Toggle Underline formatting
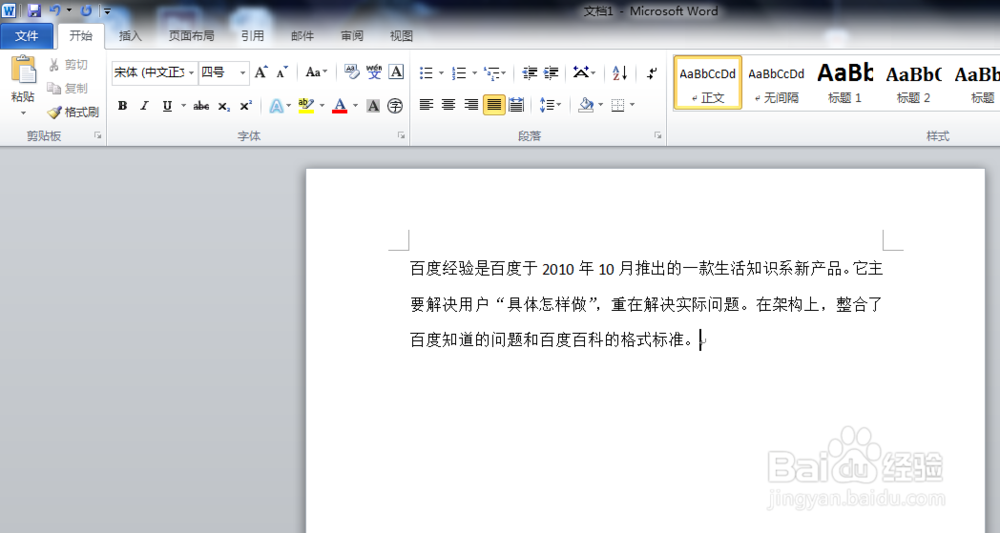The width and height of the screenshot is (1000, 533). click(x=167, y=106)
